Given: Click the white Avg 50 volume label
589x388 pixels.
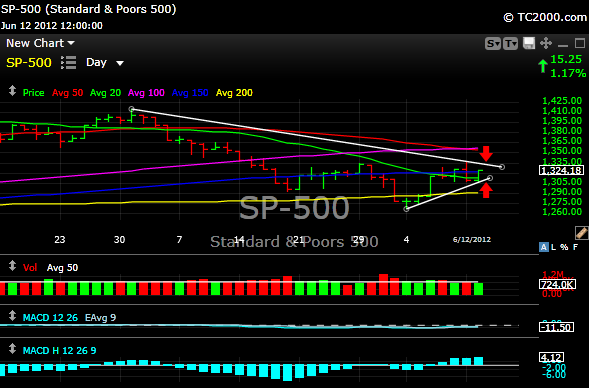Looking at the screenshot, I should point(62,268).
